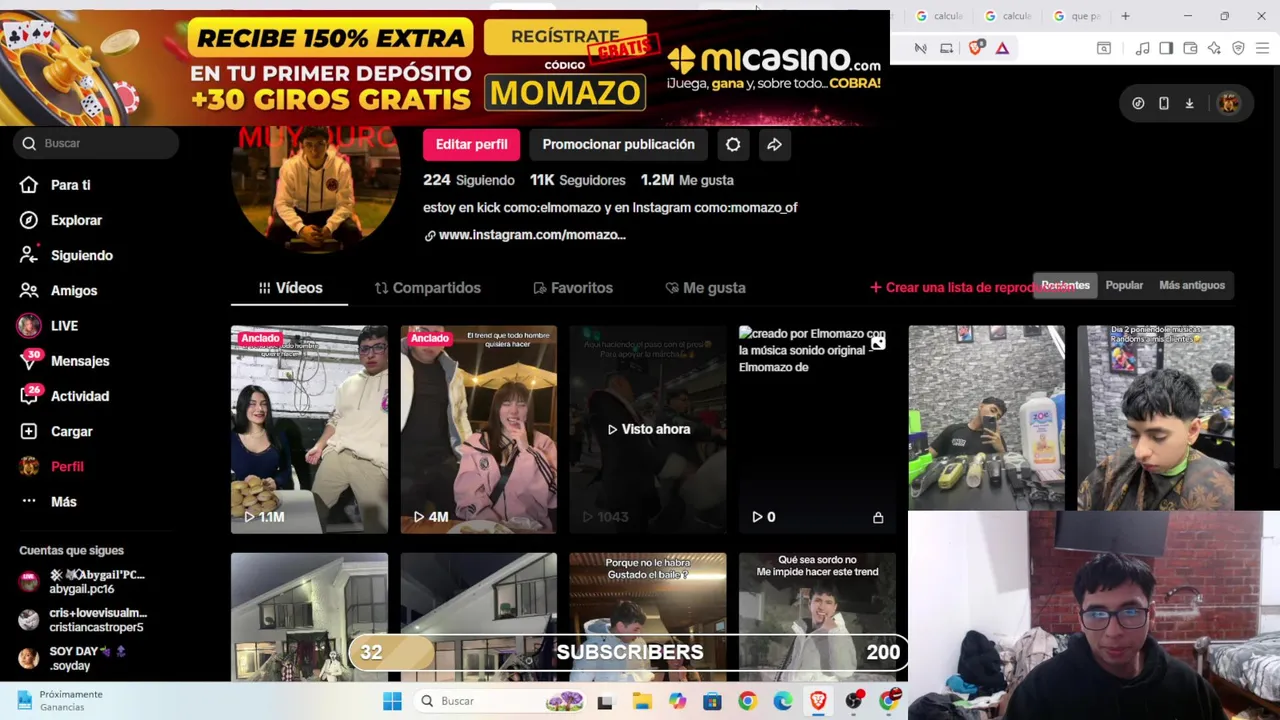Select the Favoritos profile tab

573,288
